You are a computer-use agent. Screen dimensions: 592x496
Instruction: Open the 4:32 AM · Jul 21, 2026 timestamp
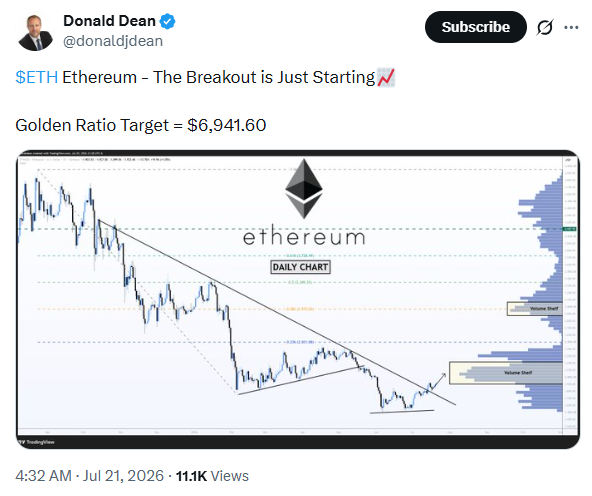pos(89,476)
